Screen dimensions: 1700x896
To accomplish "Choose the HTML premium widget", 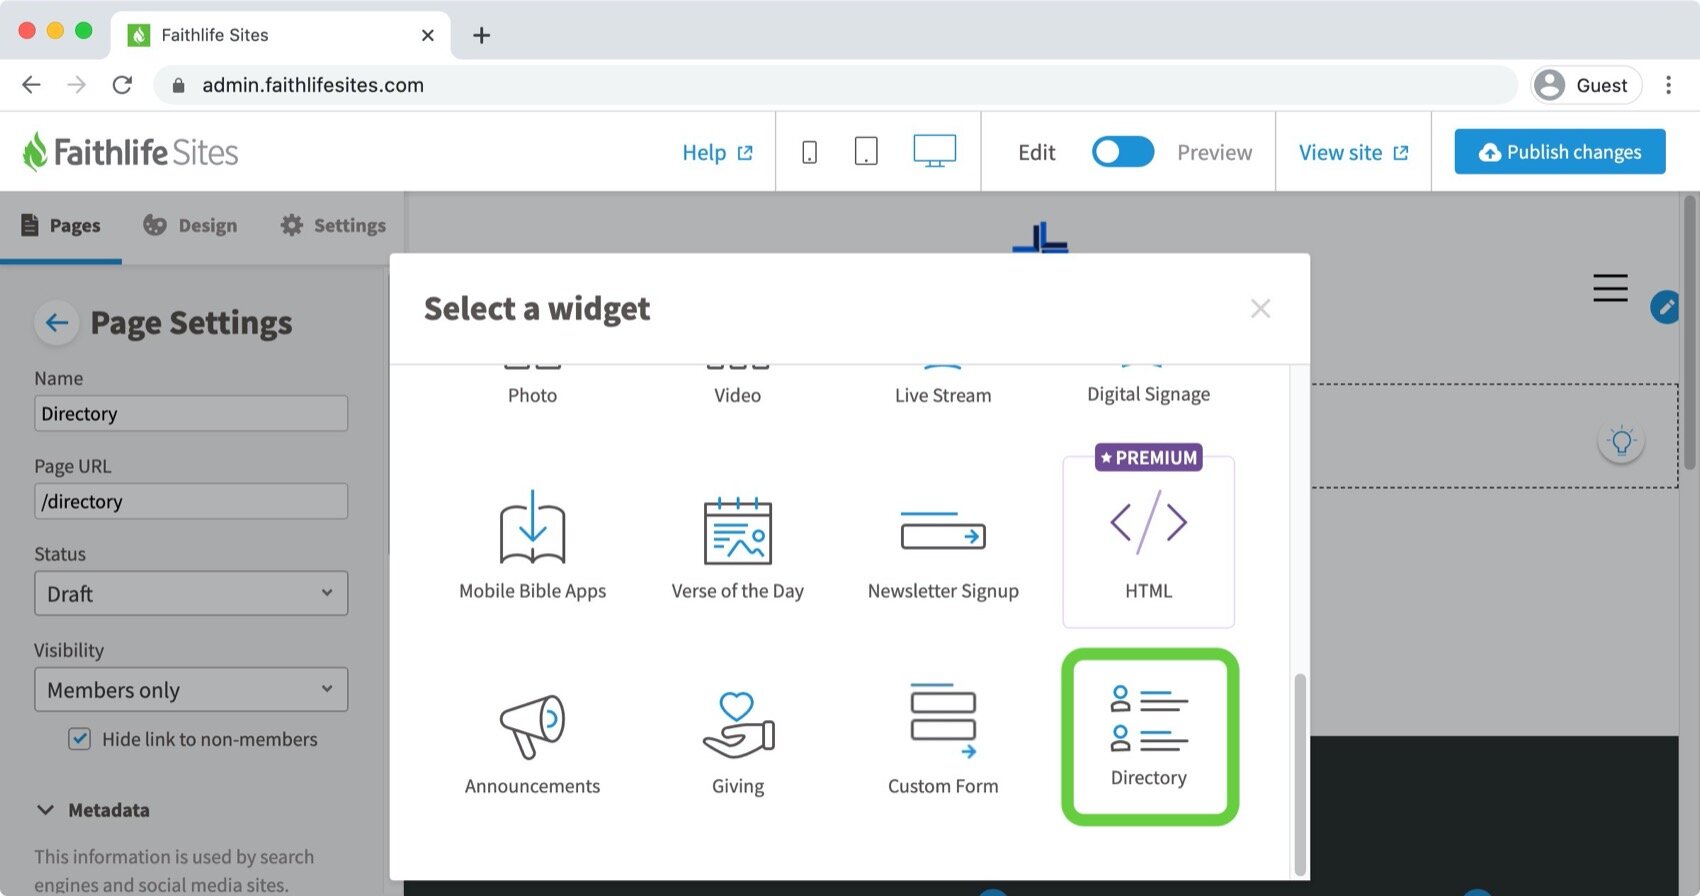I will [x=1149, y=542].
